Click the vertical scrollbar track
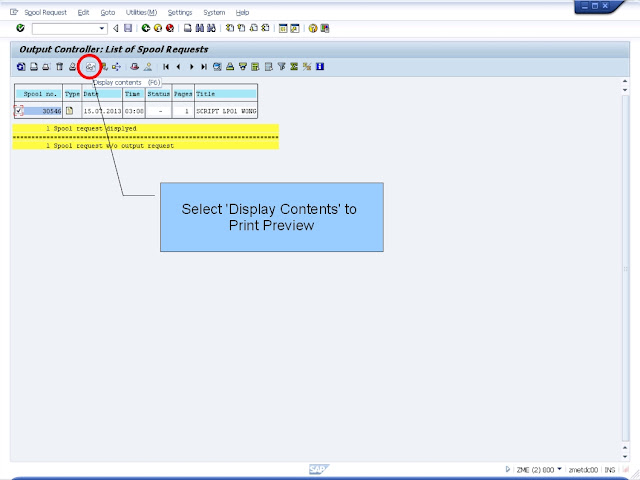The width and height of the screenshot is (640, 480). tap(625, 267)
